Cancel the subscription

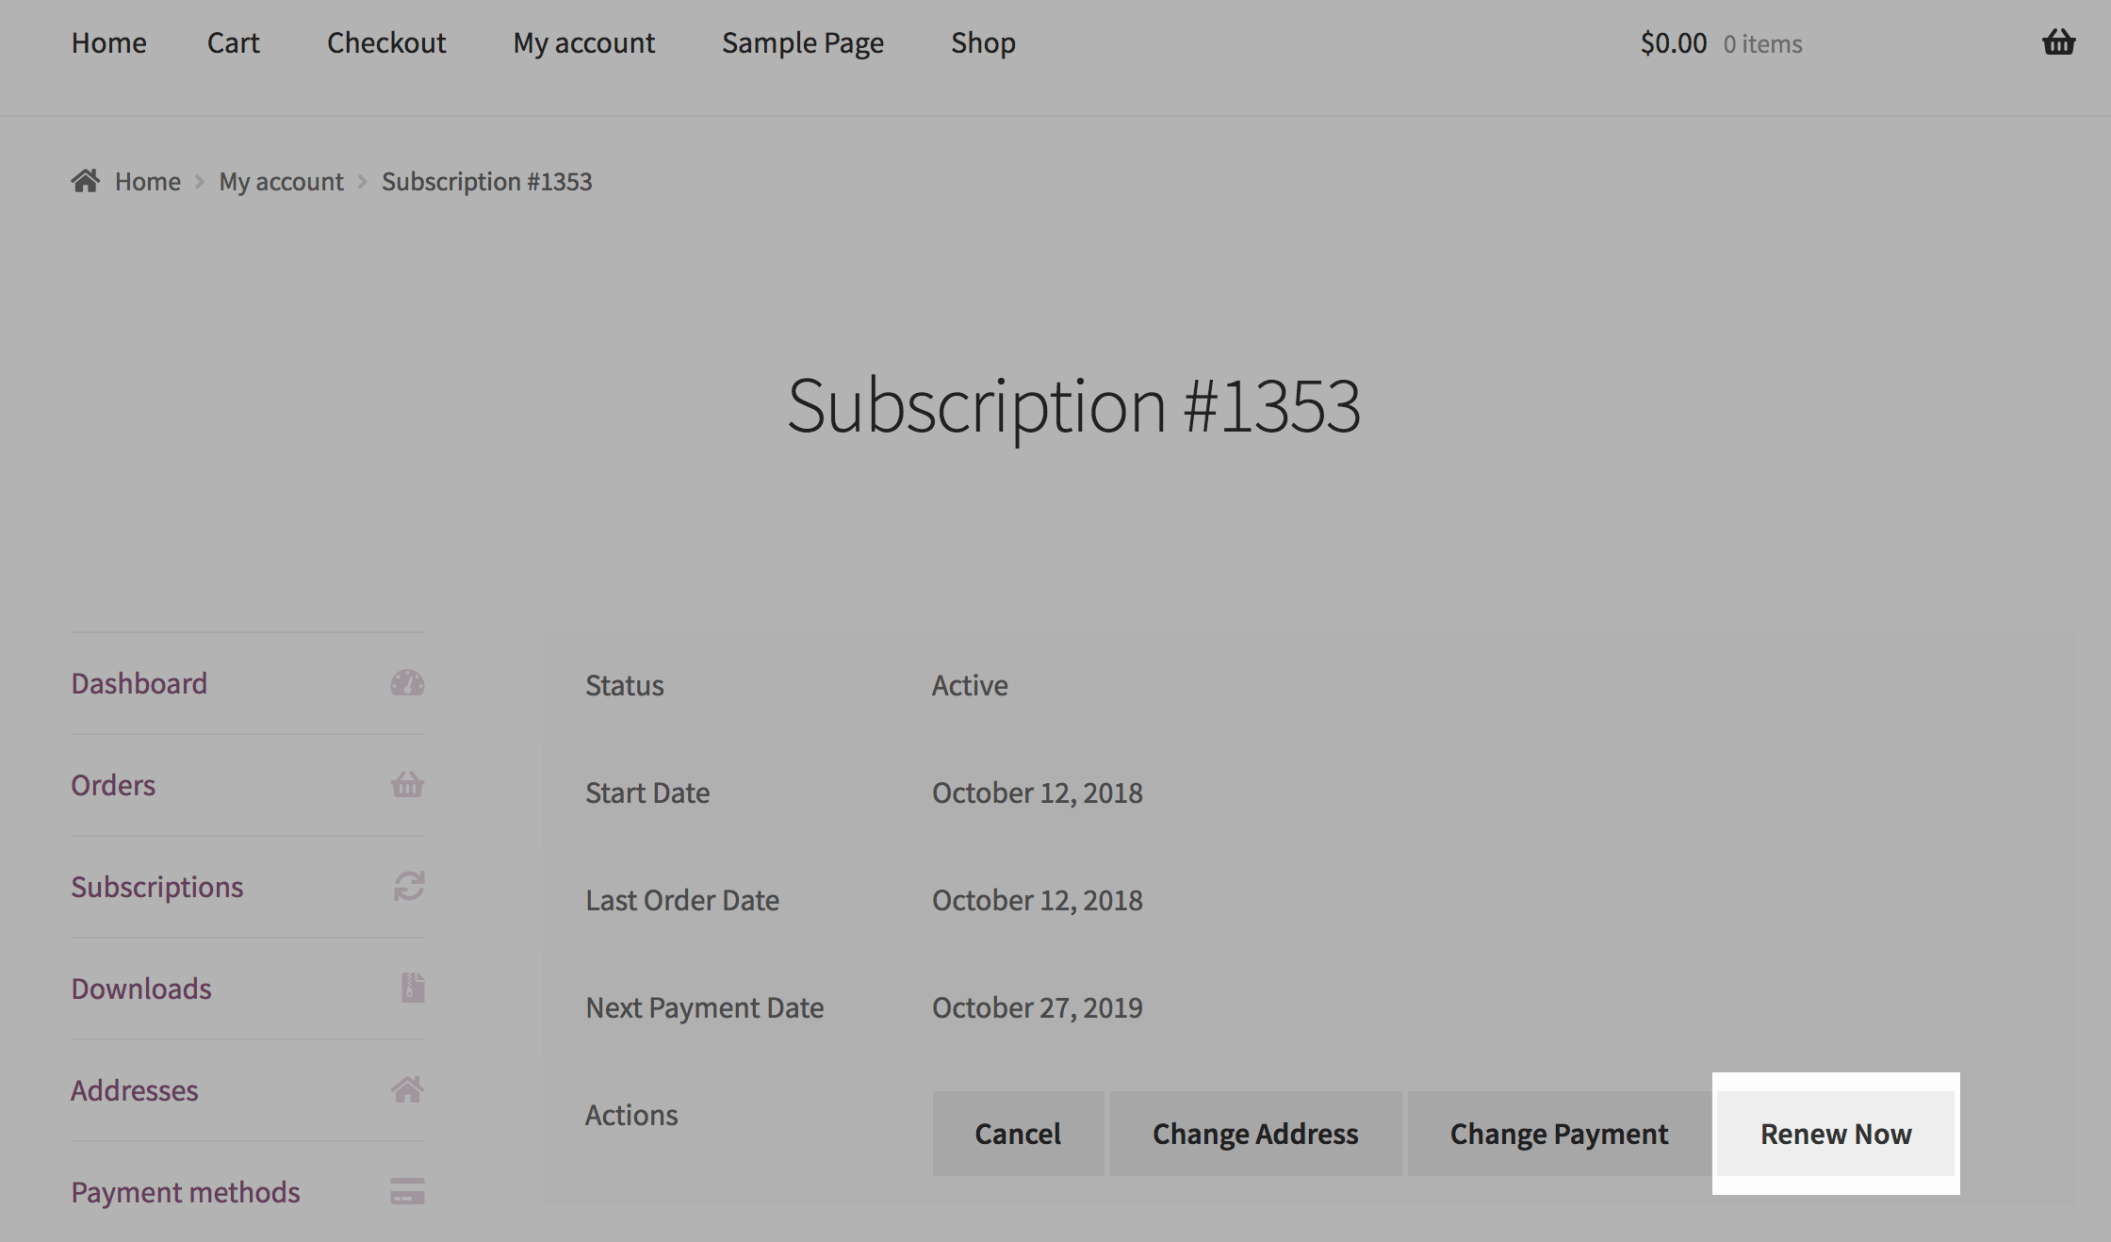click(1018, 1134)
